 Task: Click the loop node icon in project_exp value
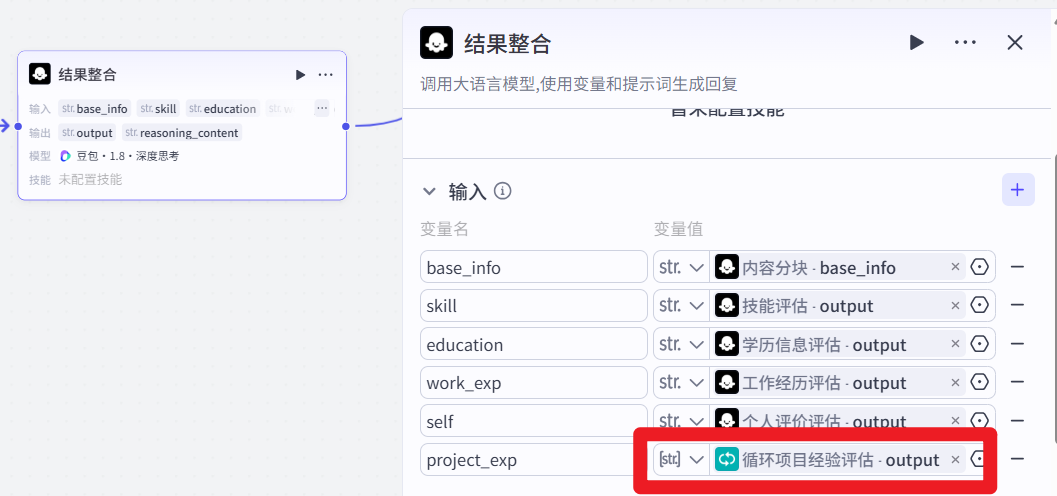(727, 460)
